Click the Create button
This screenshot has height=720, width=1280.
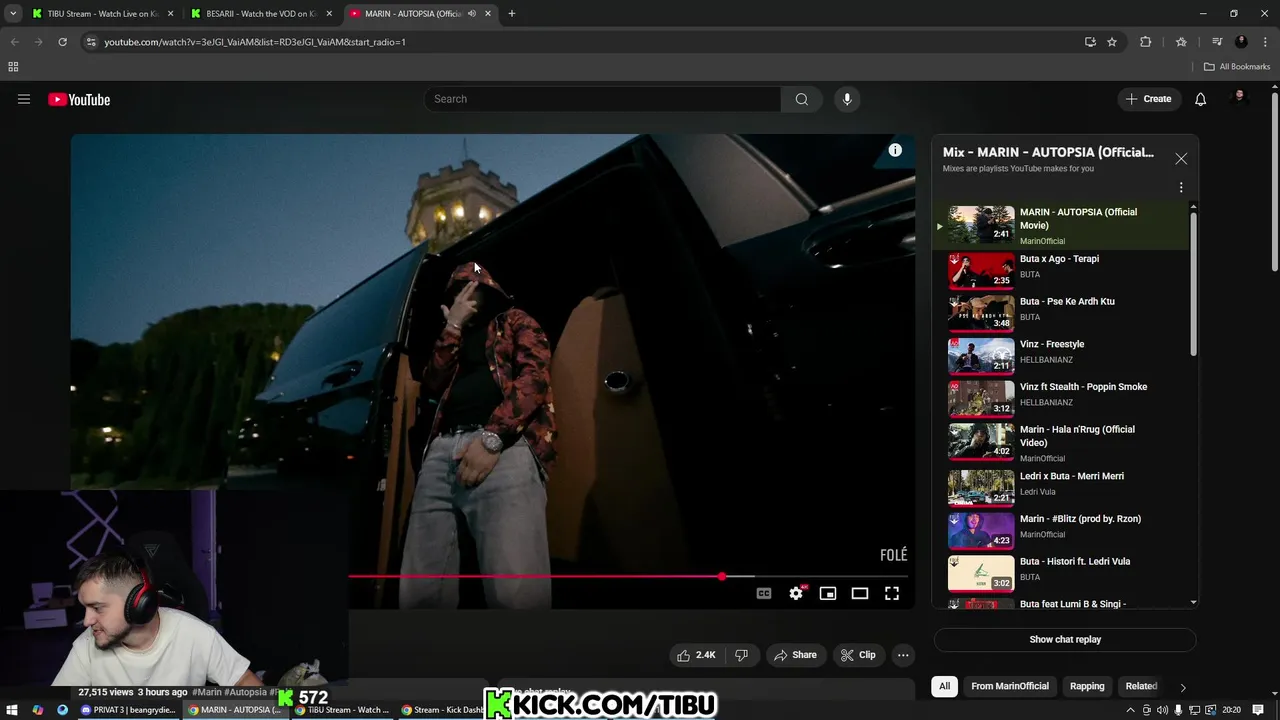[1148, 99]
